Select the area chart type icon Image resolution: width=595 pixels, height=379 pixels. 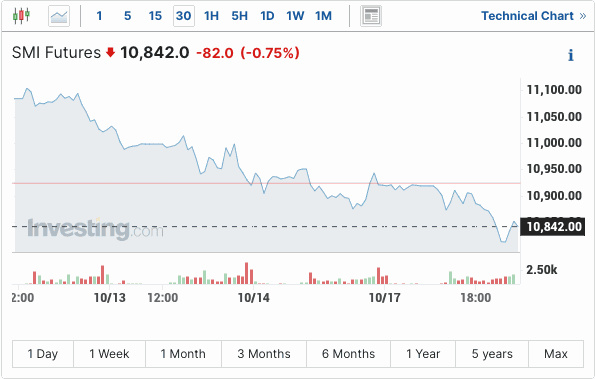(x=59, y=16)
